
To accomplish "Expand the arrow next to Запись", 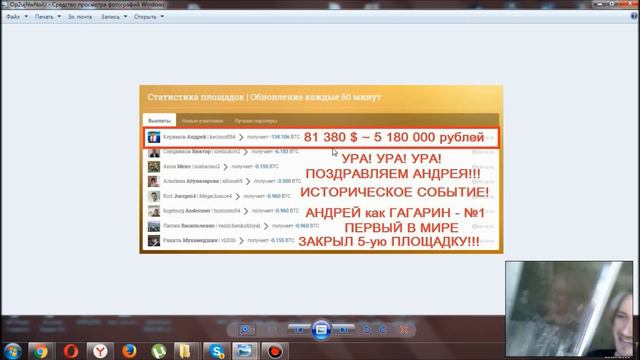I will point(125,17).
